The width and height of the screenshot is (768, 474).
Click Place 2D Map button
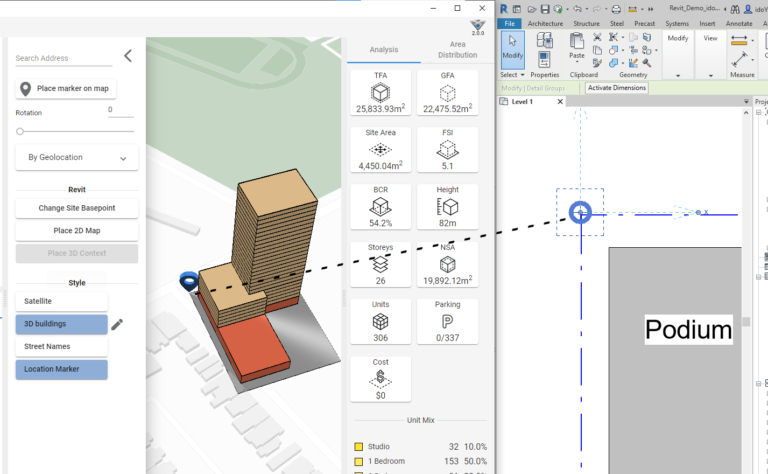click(77, 231)
